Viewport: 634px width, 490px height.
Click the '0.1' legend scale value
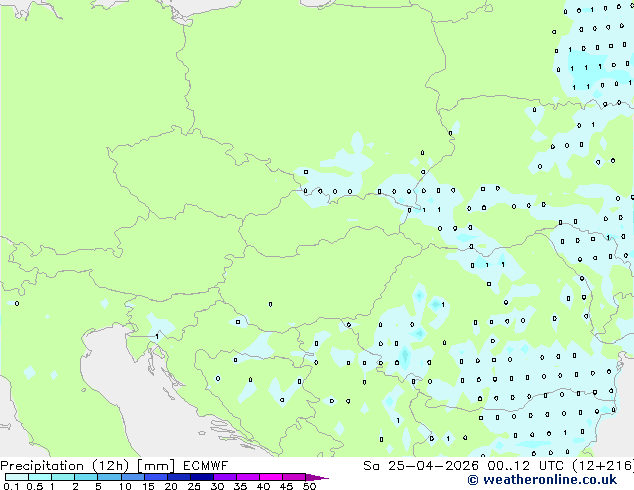point(11,486)
